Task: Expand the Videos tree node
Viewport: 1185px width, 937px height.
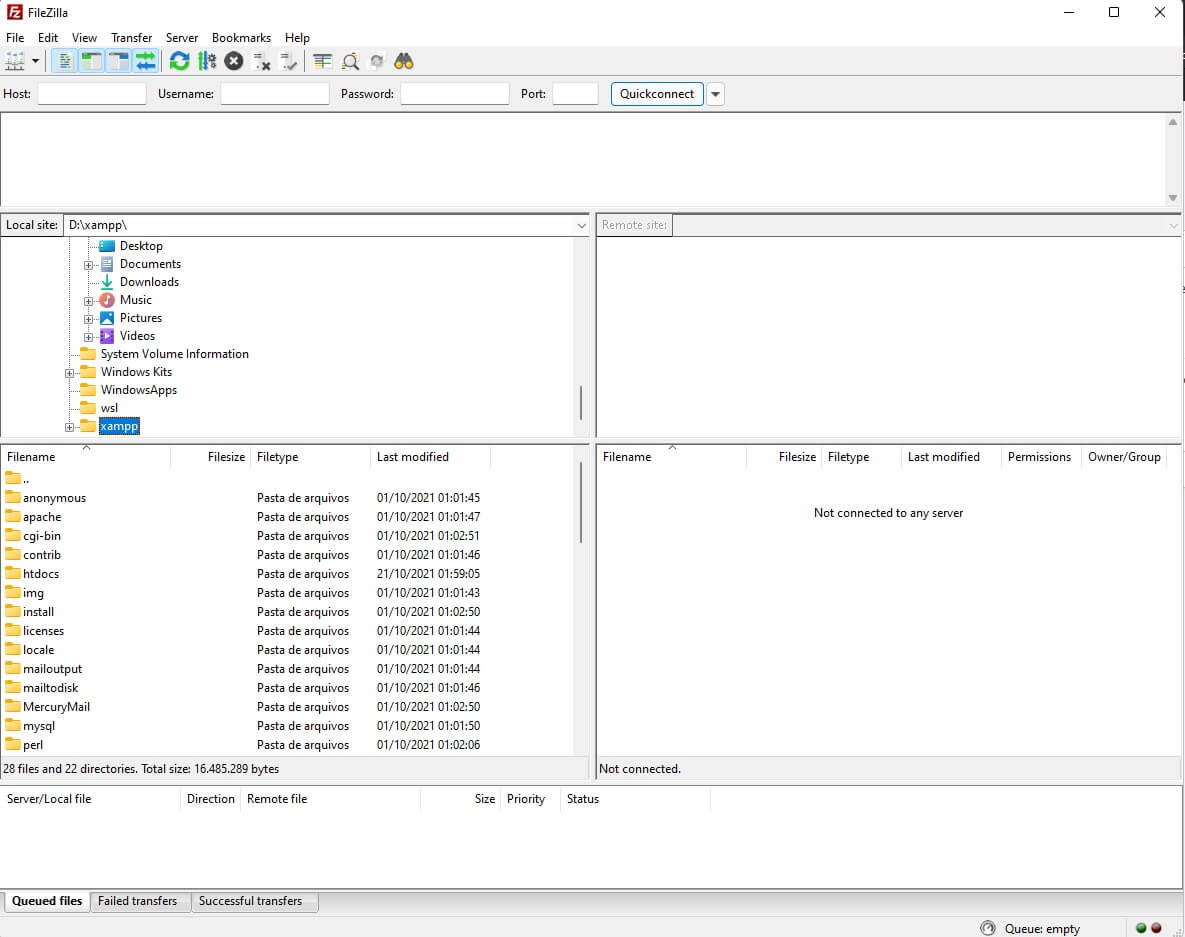Action: (88, 337)
